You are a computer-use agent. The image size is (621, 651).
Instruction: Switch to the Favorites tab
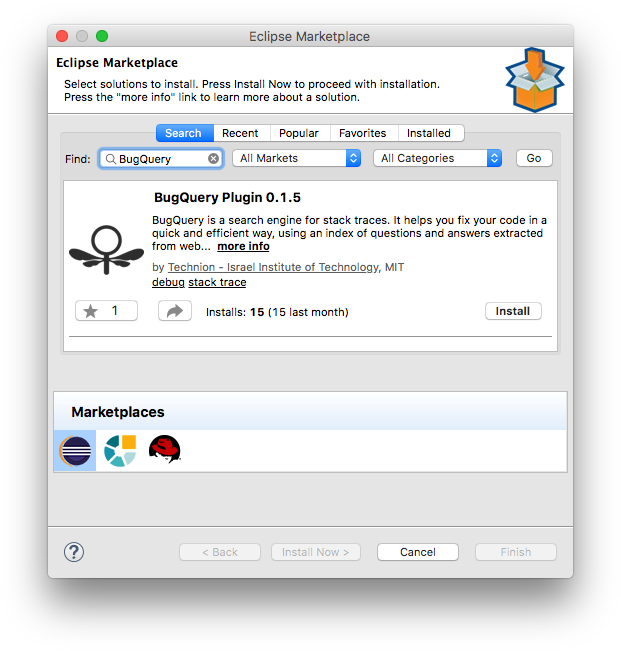(x=362, y=133)
